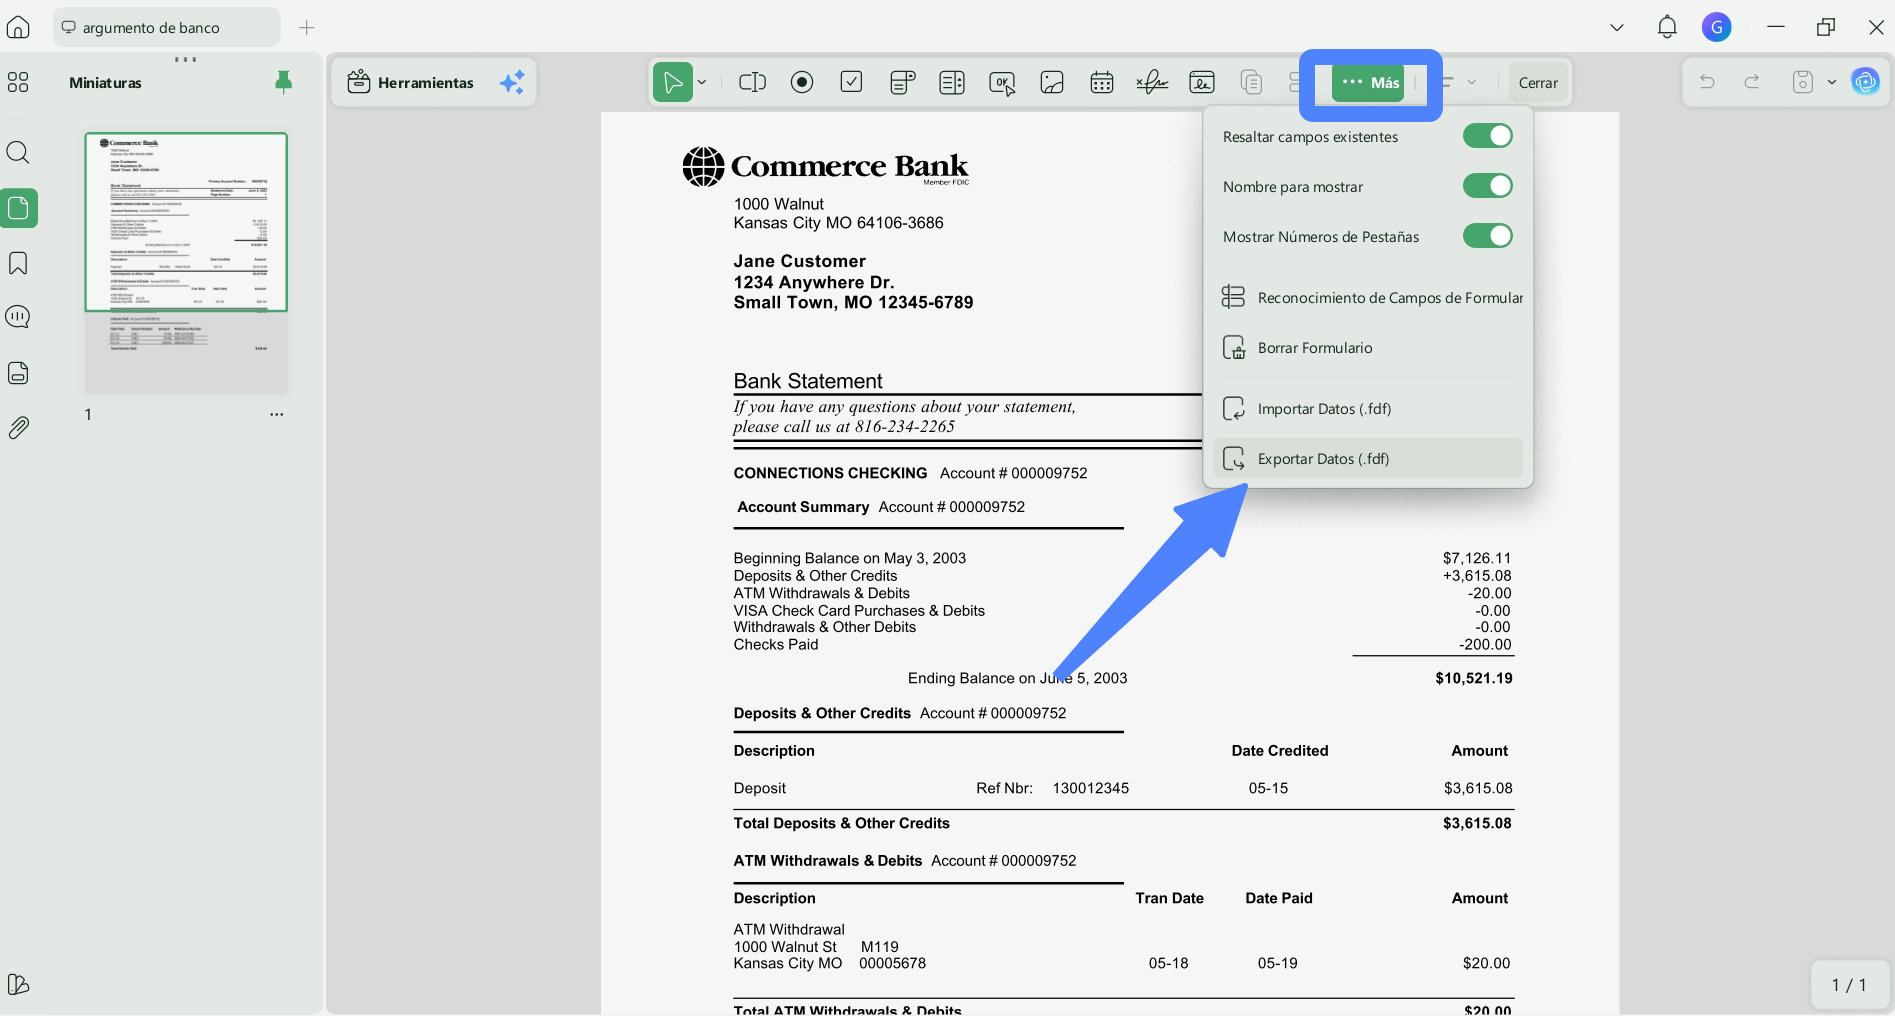Select the checkbox form tool
The image size is (1895, 1016).
coord(852,82)
